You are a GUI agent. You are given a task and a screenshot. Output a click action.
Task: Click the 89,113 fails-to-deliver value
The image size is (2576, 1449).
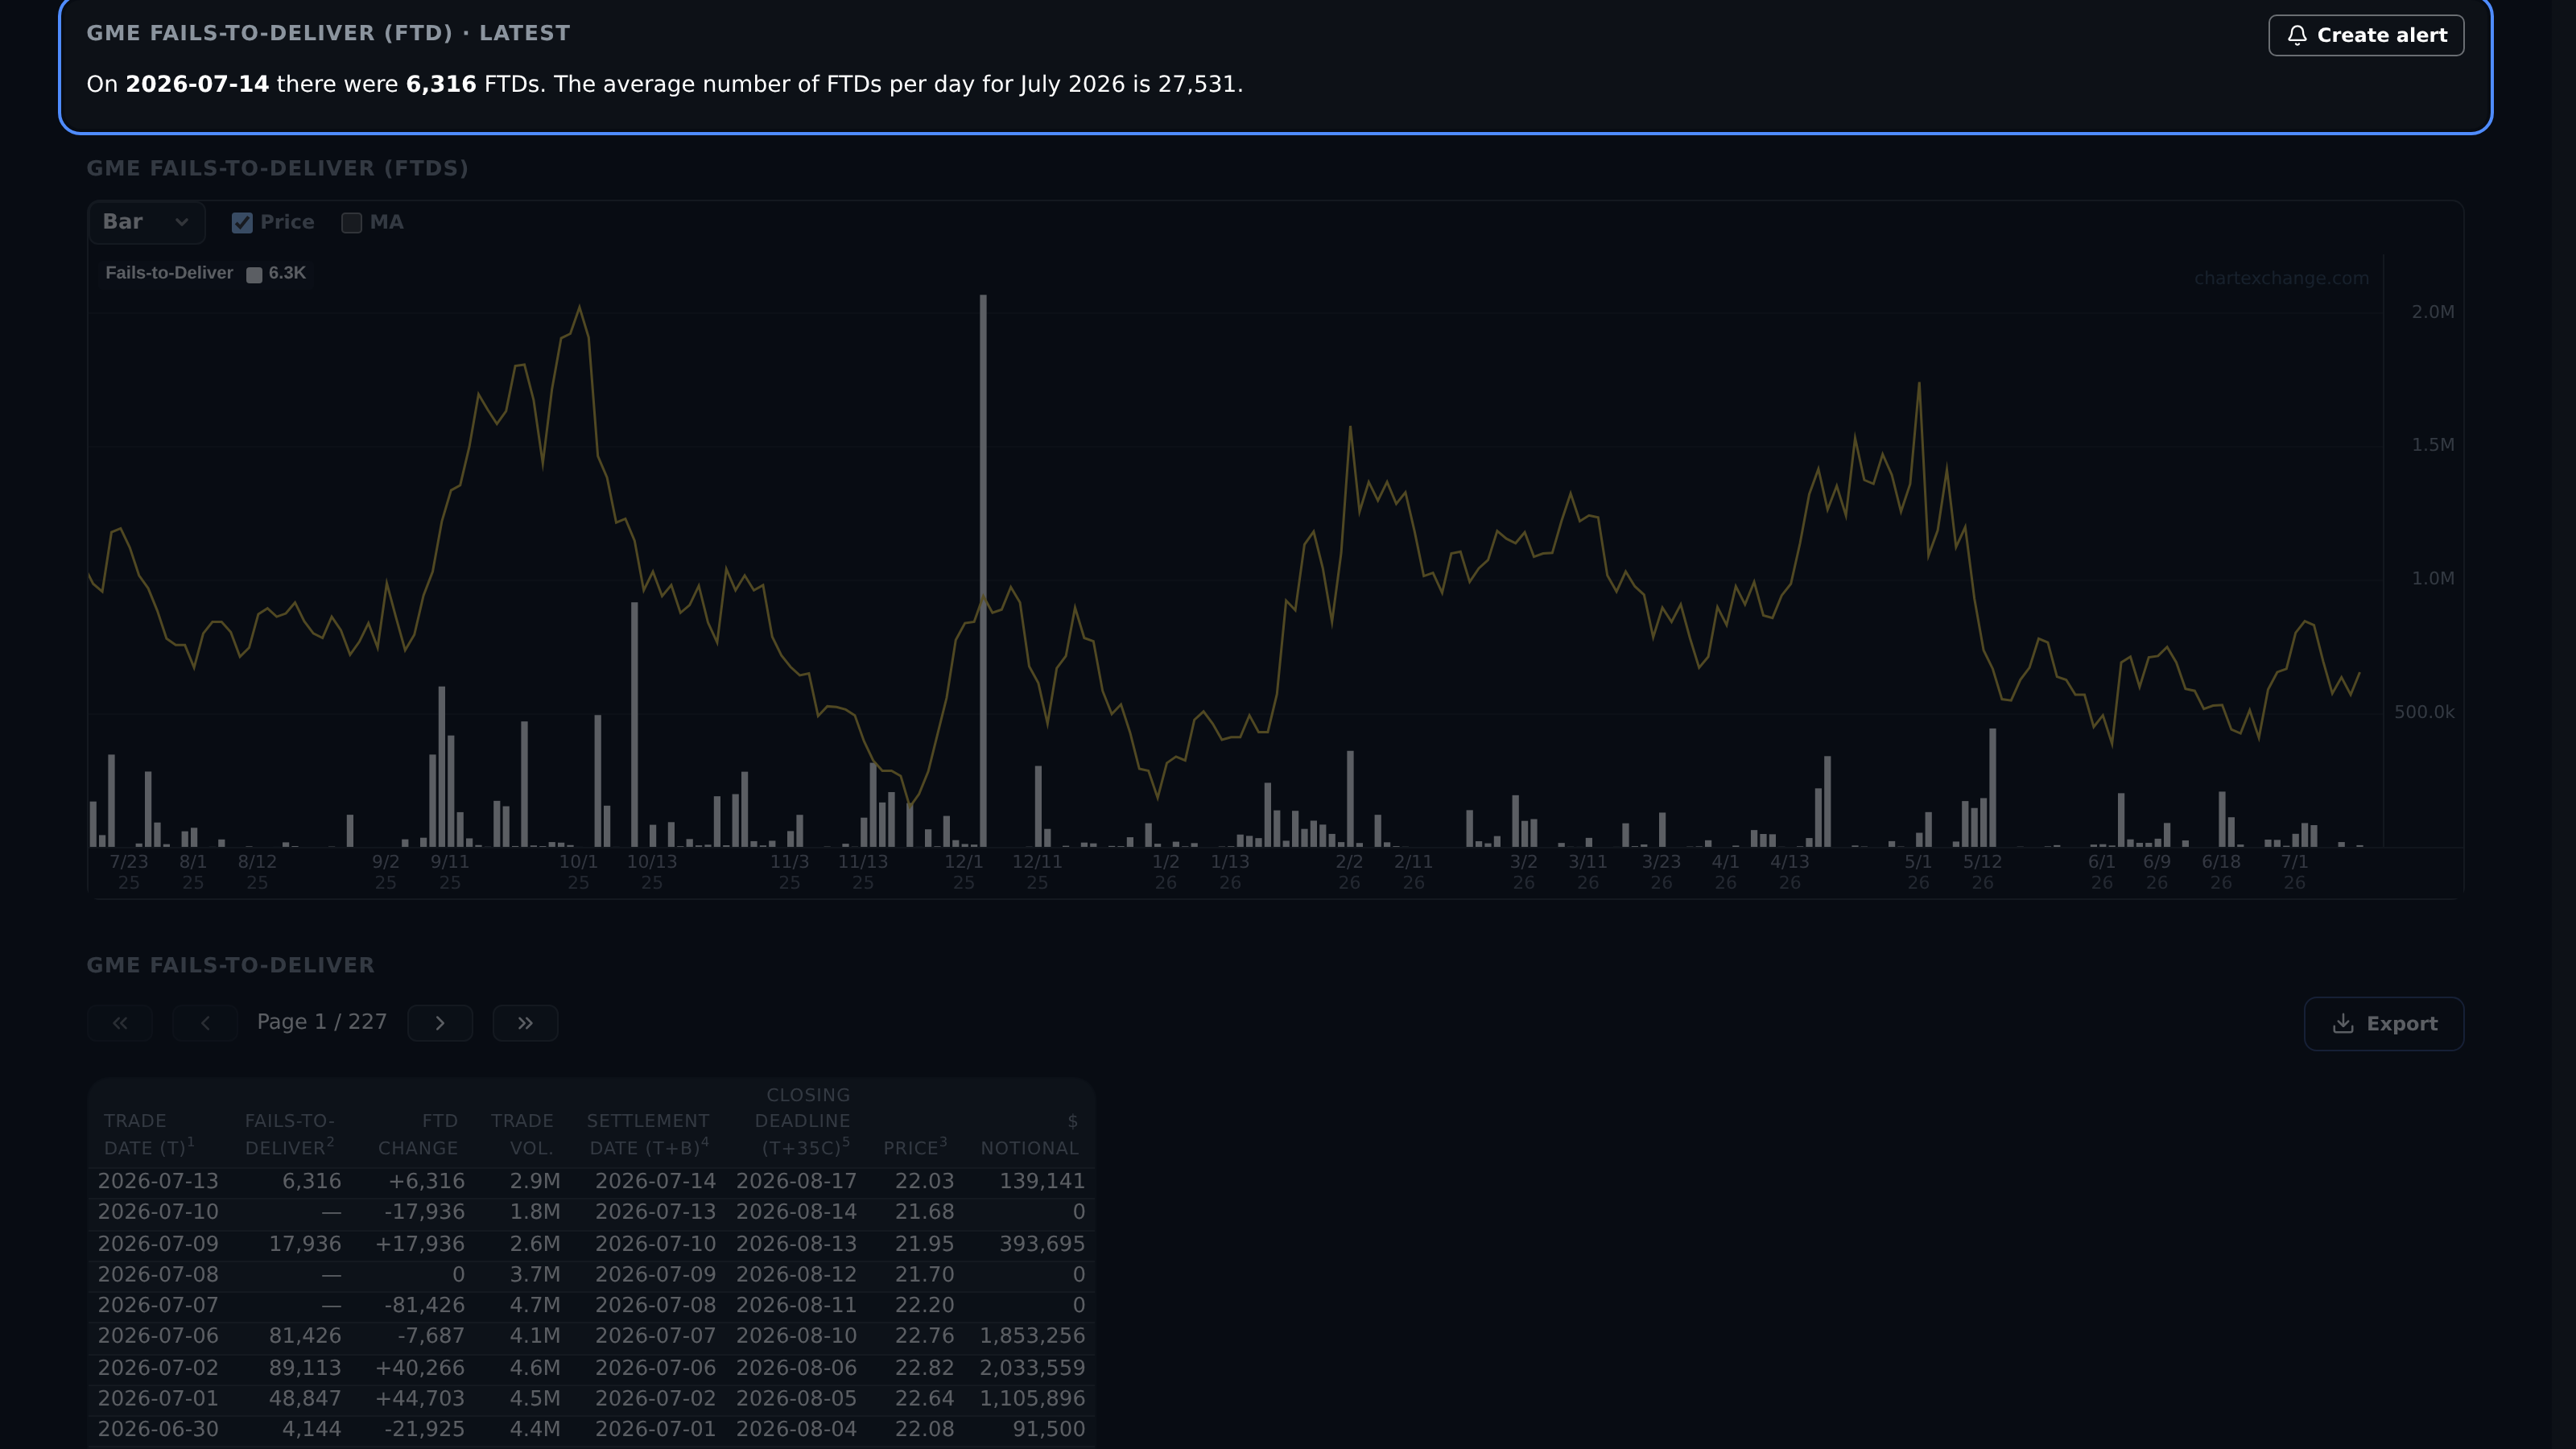click(305, 1368)
